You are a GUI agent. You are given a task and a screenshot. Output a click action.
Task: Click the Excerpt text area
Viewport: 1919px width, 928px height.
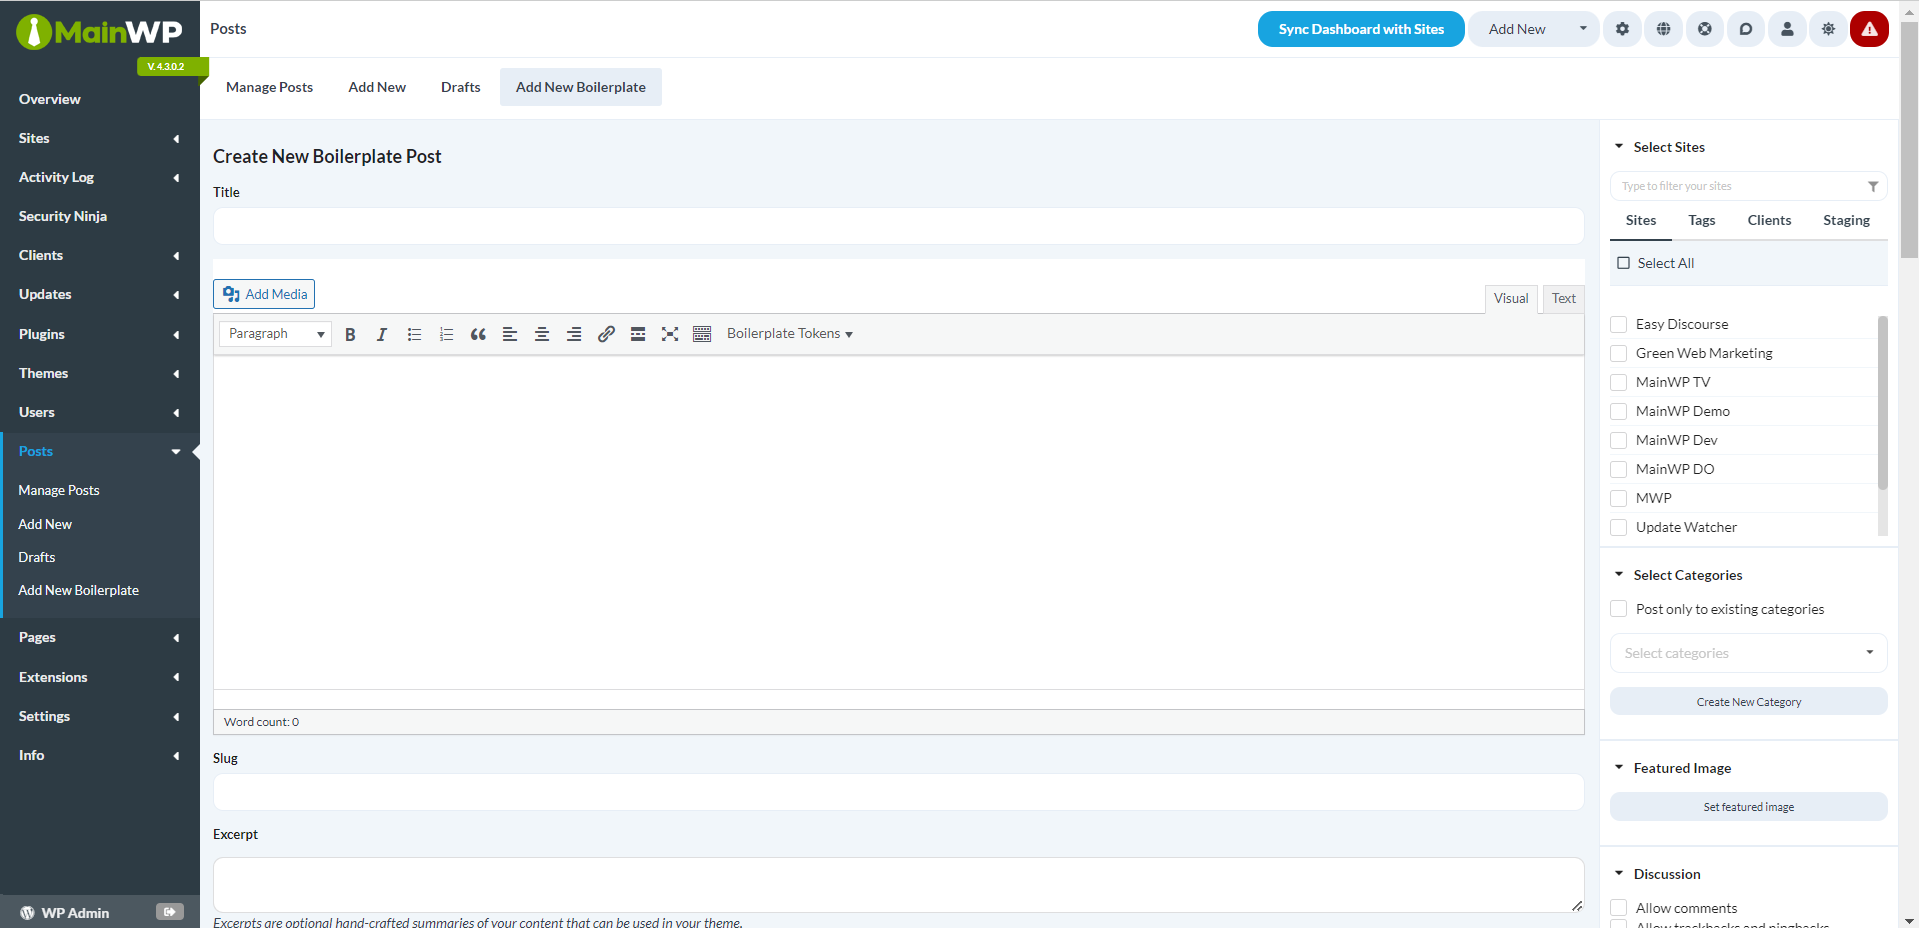[x=898, y=885]
